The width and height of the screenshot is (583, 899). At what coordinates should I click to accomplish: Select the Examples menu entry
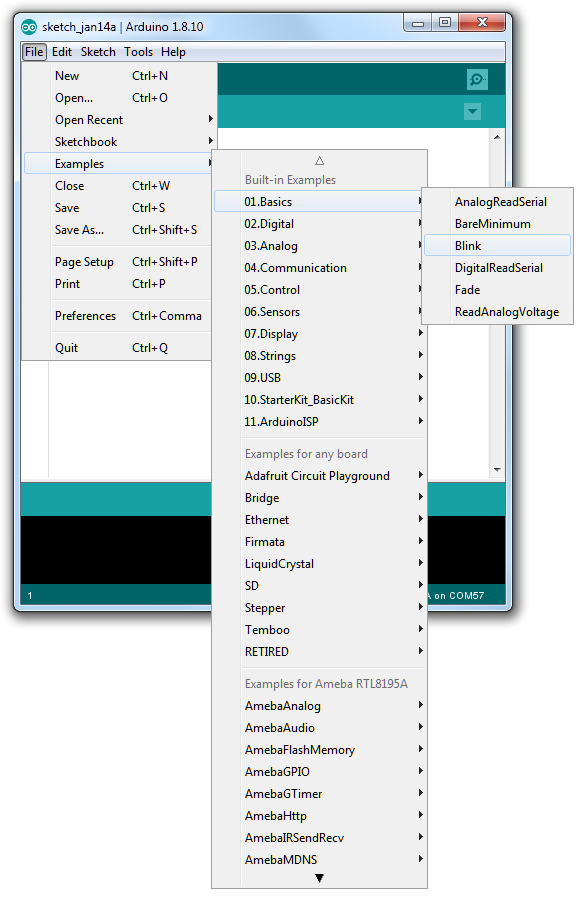click(x=119, y=163)
